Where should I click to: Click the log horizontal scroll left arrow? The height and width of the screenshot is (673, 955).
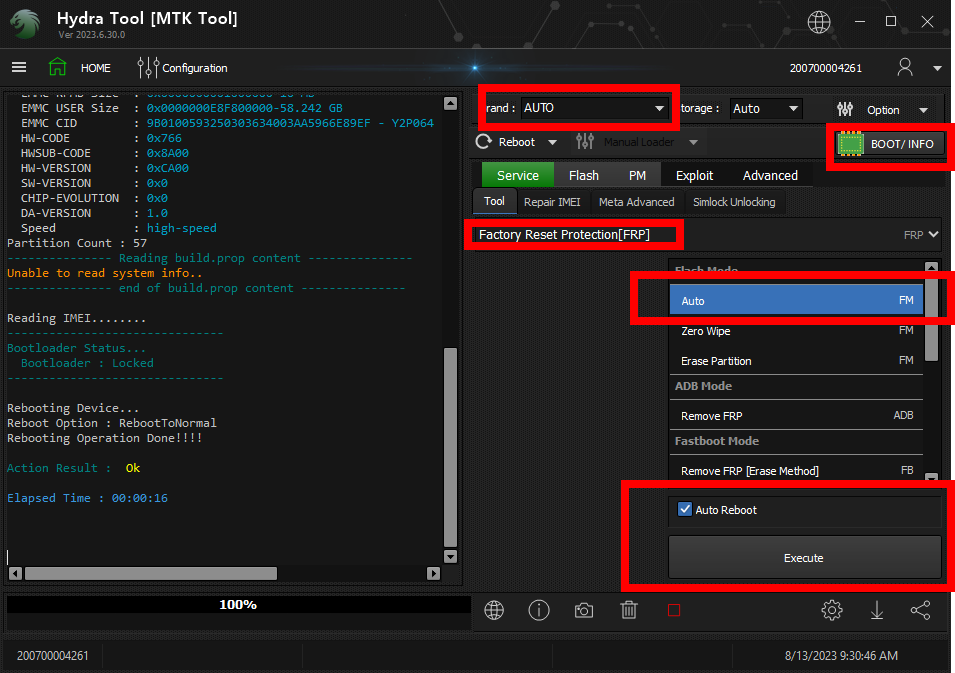[15, 573]
